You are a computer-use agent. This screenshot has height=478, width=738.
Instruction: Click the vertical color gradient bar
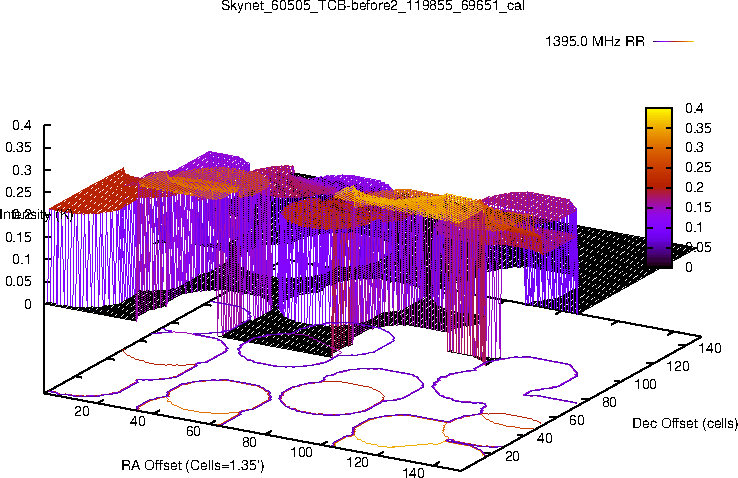click(659, 188)
